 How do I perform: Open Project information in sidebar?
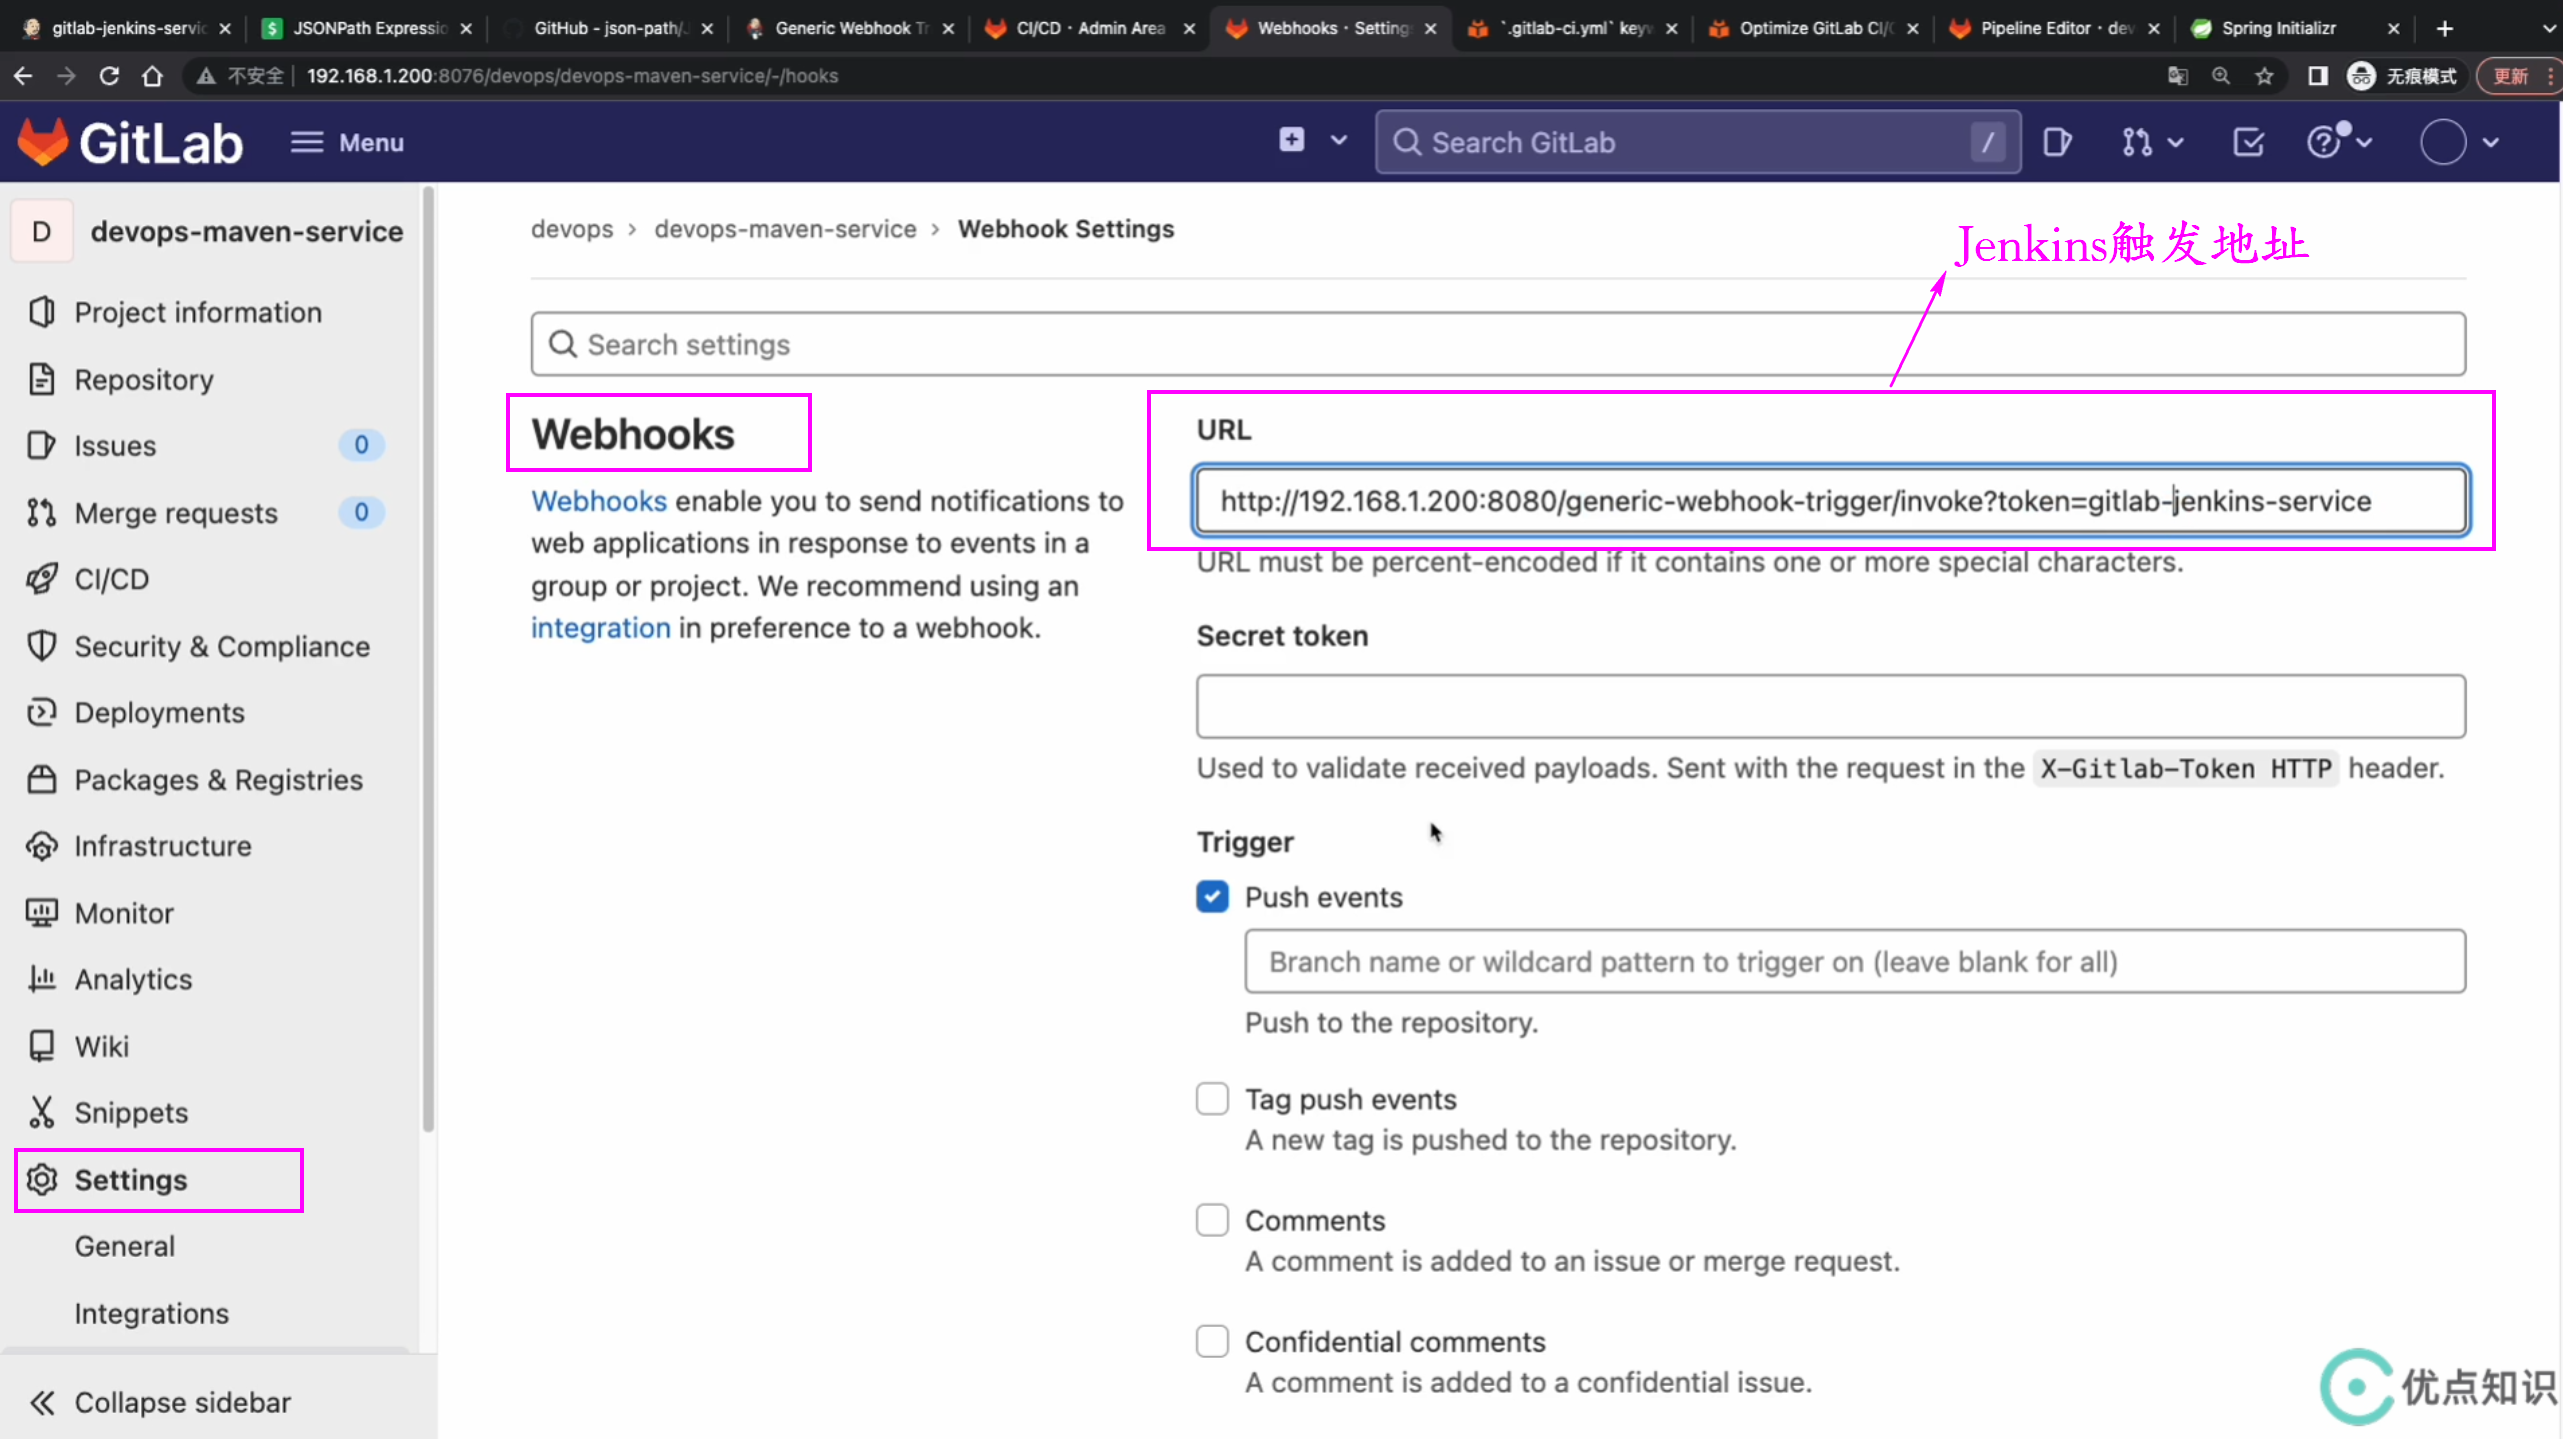point(198,312)
